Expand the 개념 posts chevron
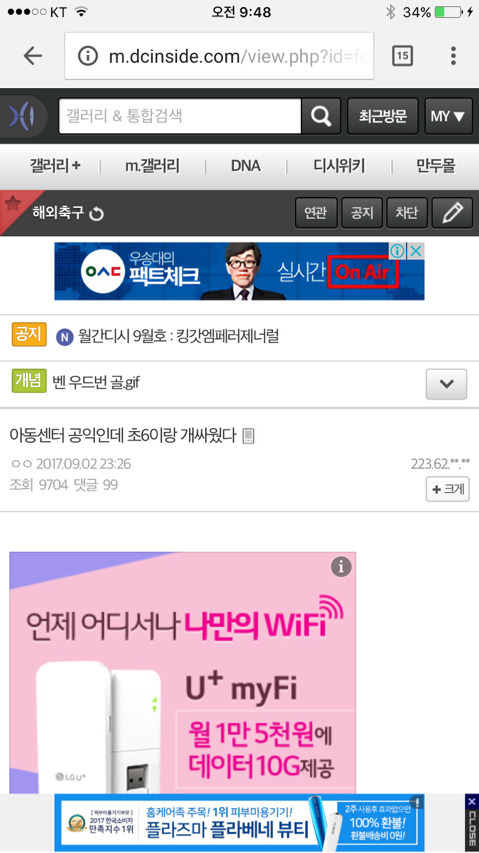This screenshot has width=479, height=853. pos(446,384)
